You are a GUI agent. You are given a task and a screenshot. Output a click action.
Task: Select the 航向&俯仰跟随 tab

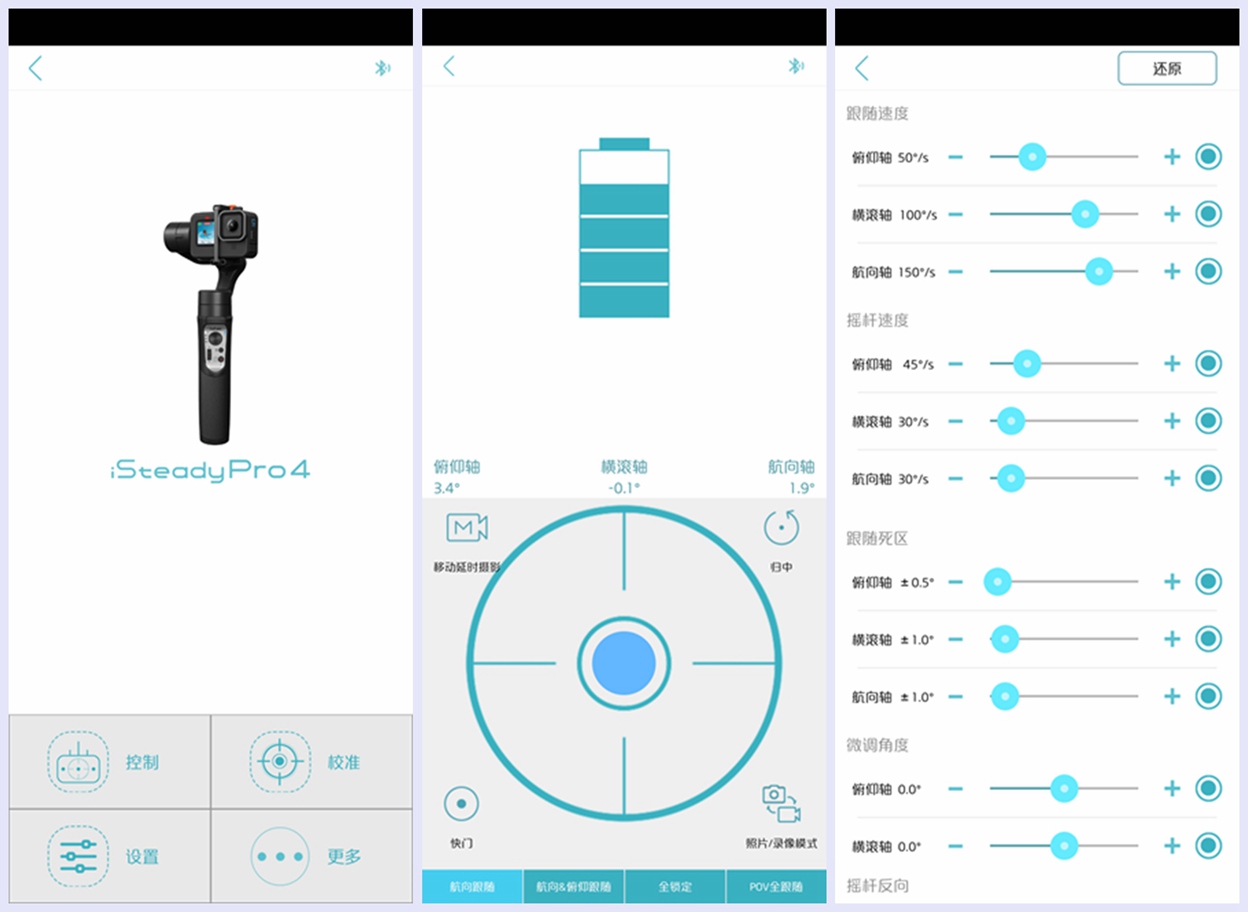tap(574, 886)
